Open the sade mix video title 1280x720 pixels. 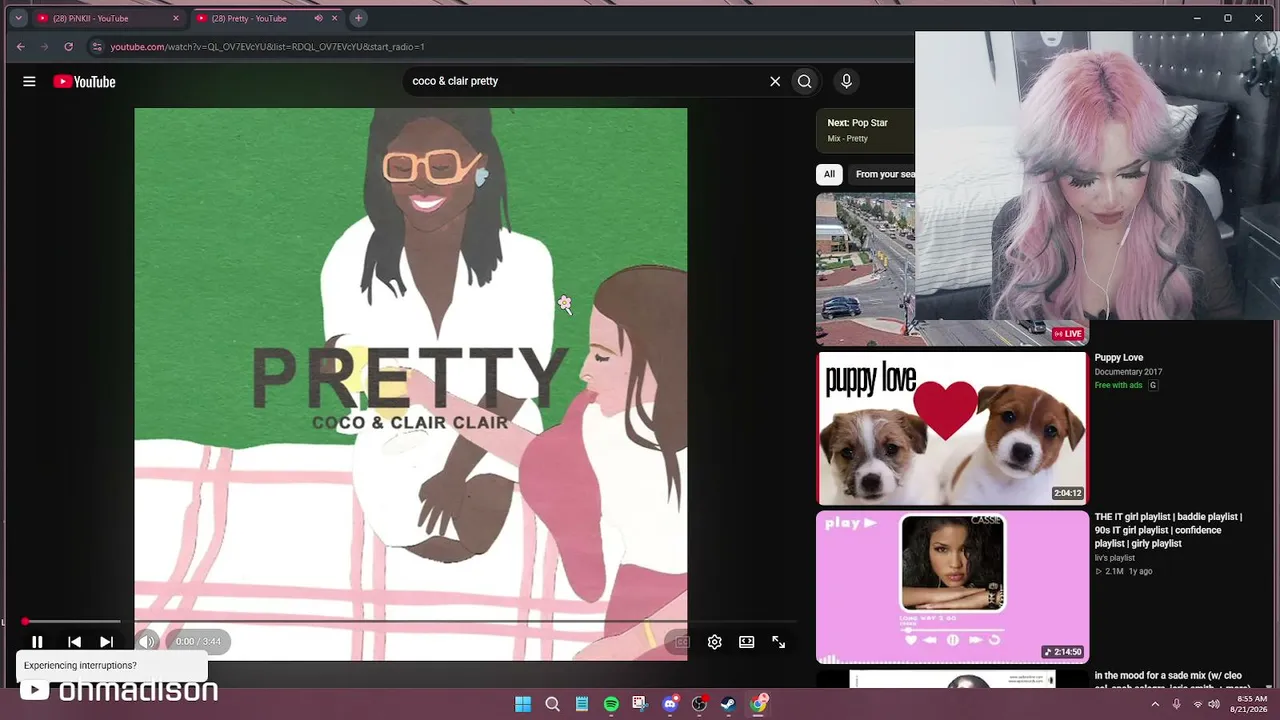[x=1171, y=681]
